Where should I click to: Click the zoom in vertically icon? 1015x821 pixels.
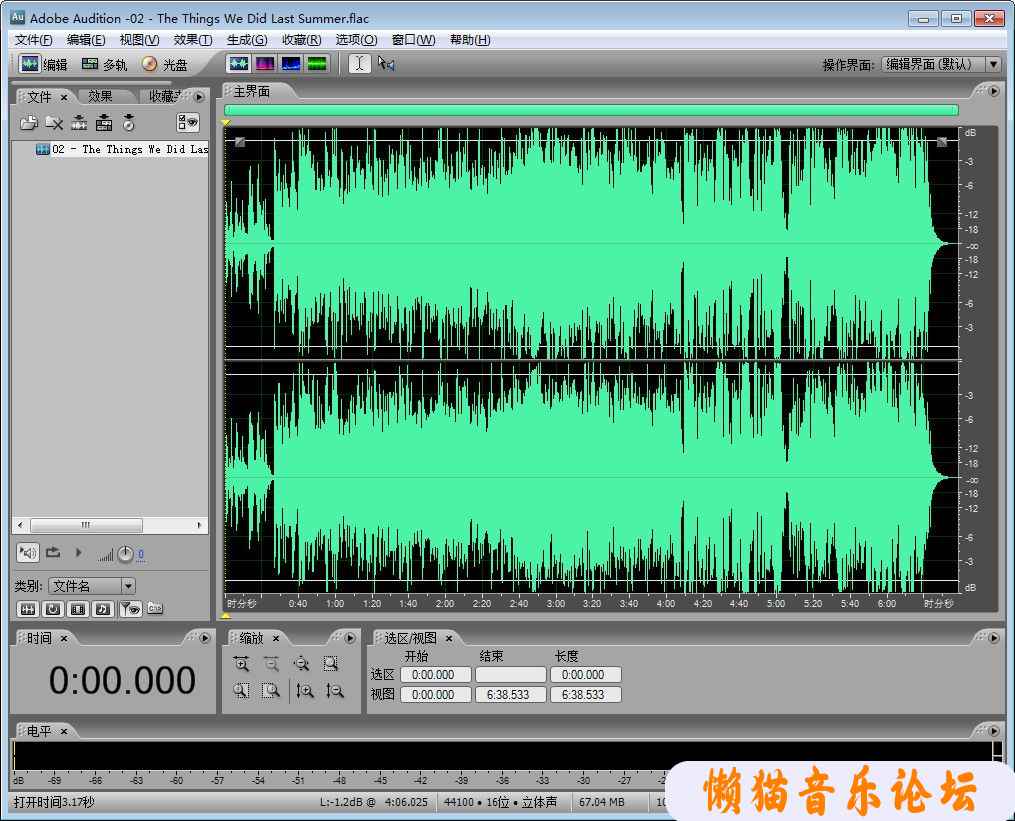point(304,691)
